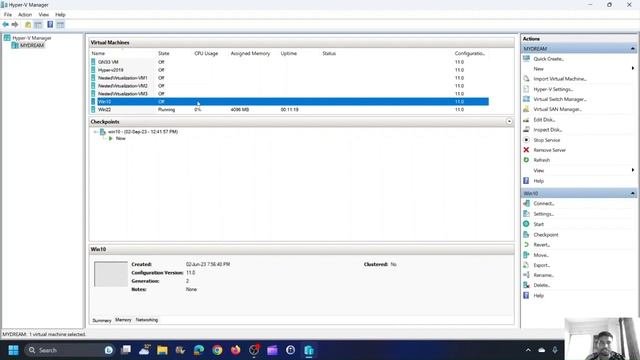Collapse the MYDREAM actions section
The image size is (640, 360).
coord(632,49)
